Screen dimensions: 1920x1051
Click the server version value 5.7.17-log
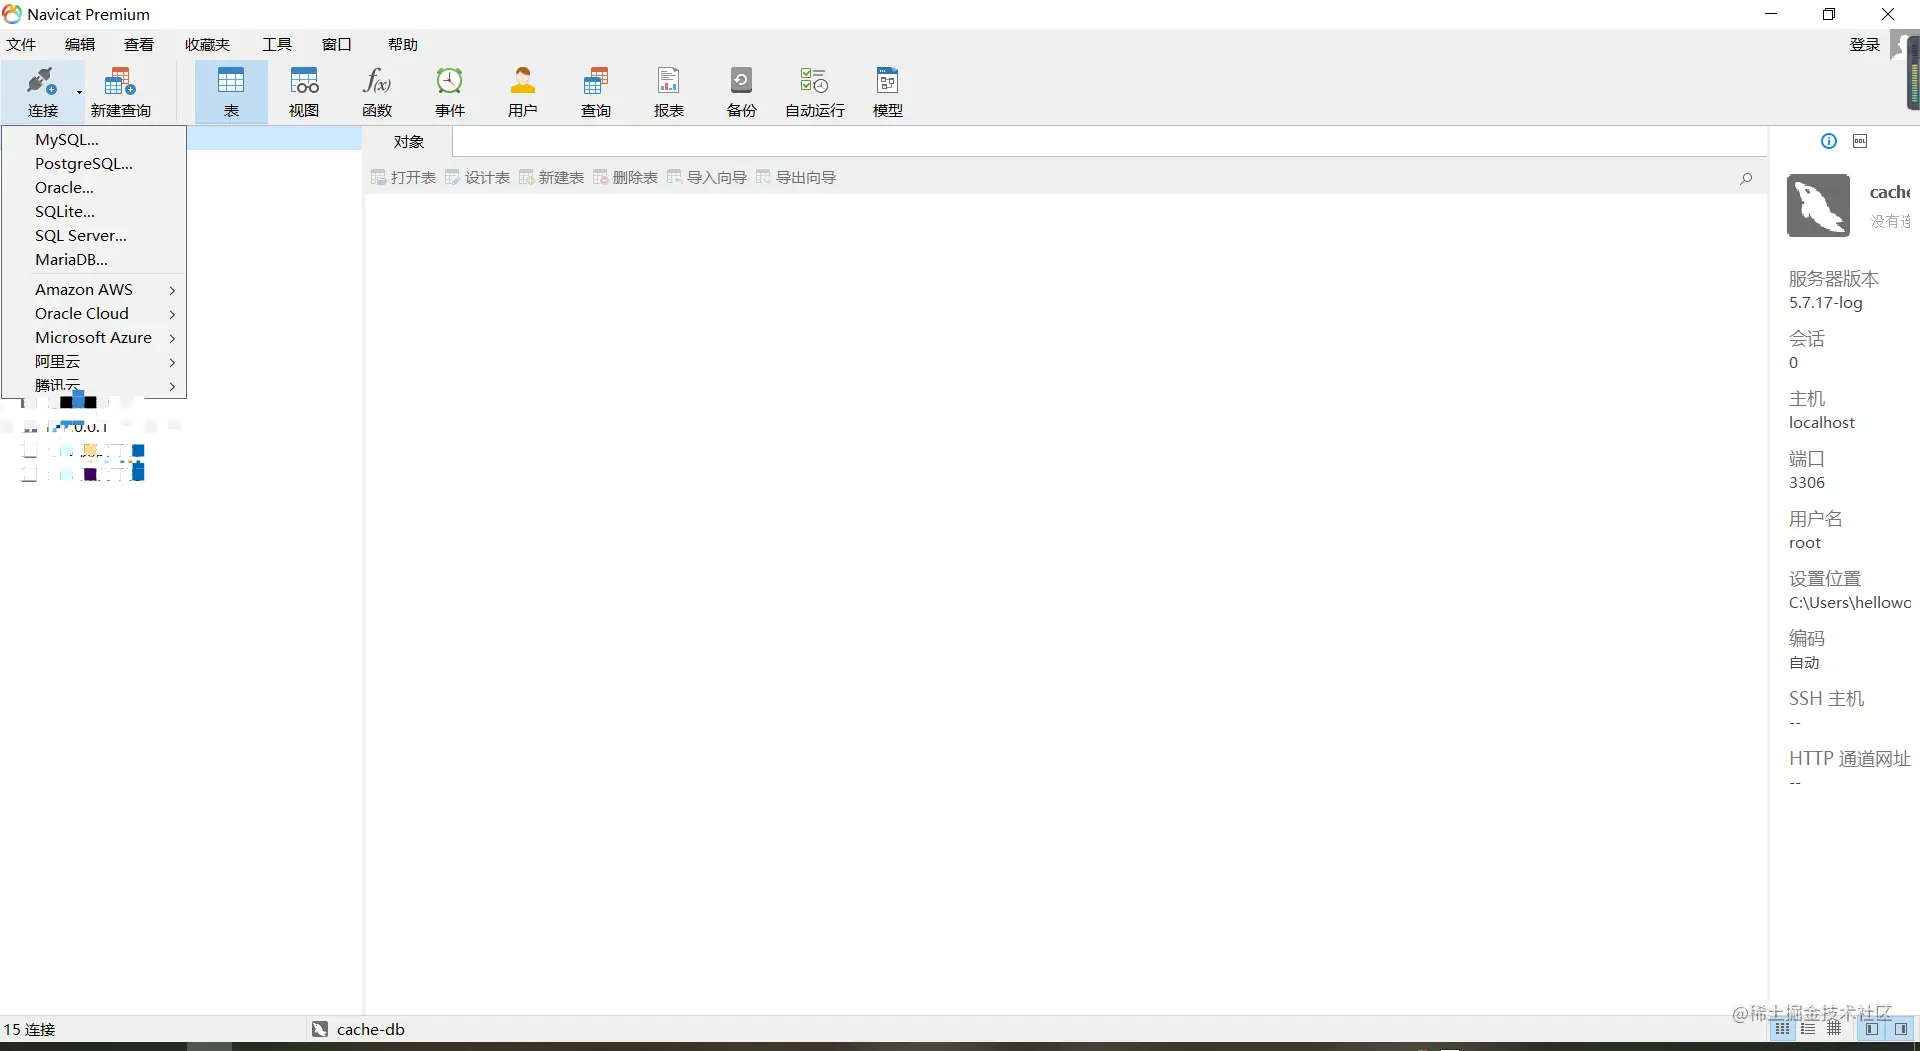pos(1826,303)
